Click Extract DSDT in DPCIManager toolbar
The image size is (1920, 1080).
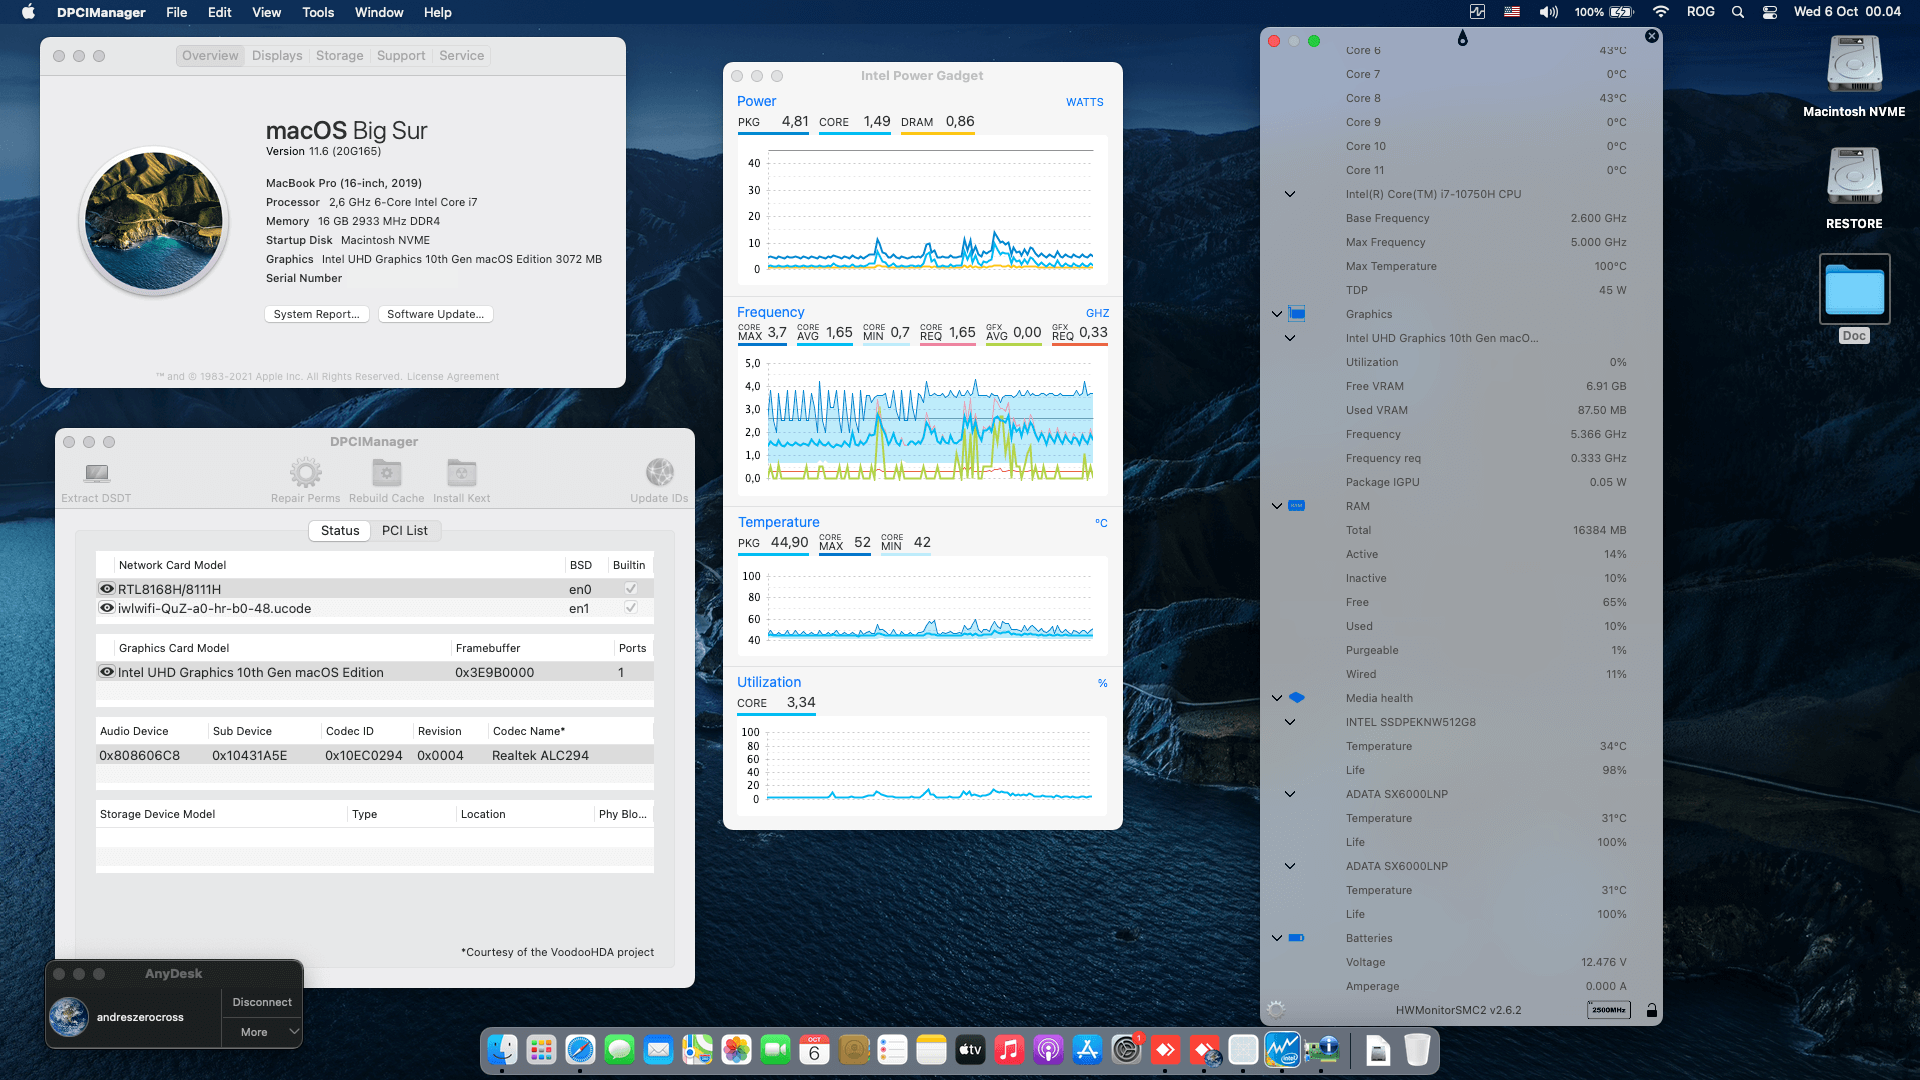96,480
